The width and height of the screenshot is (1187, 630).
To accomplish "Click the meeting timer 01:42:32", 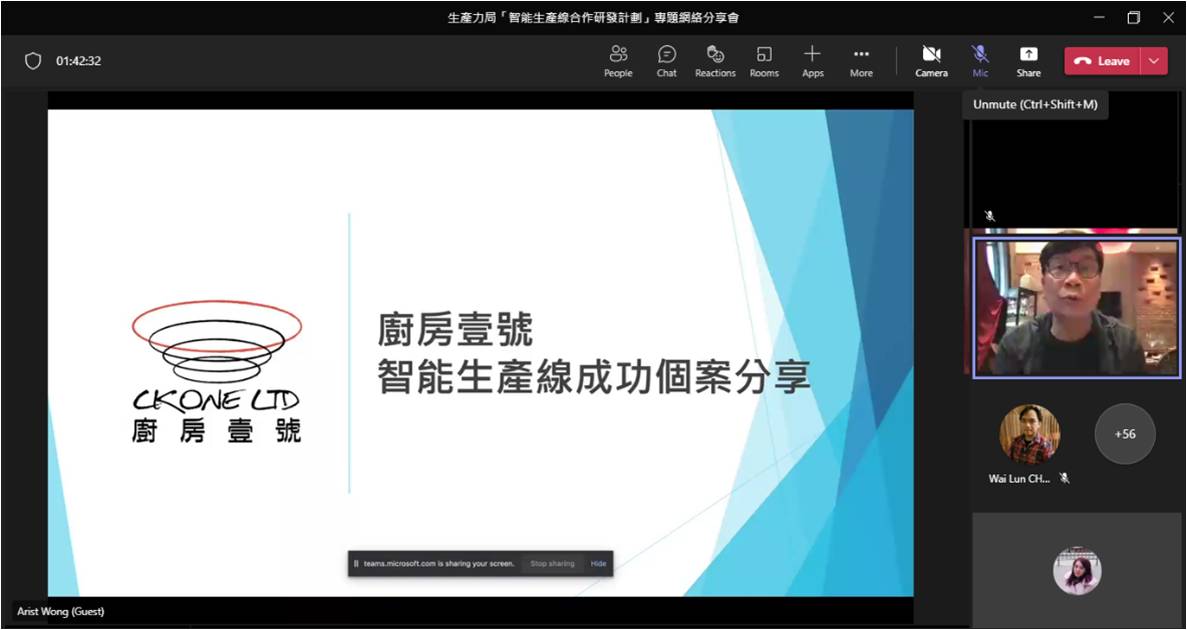I will tap(78, 61).
